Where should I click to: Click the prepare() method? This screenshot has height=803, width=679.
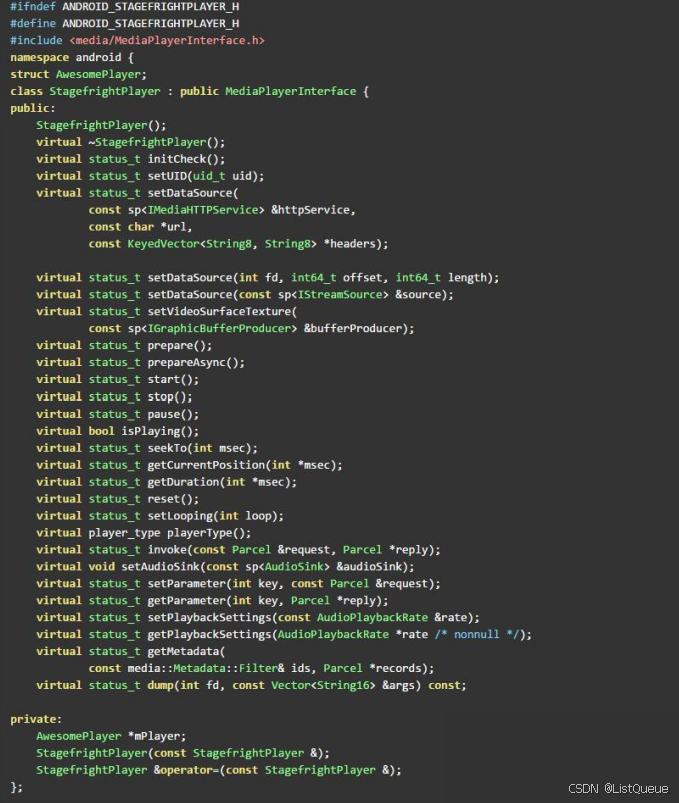(180, 345)
